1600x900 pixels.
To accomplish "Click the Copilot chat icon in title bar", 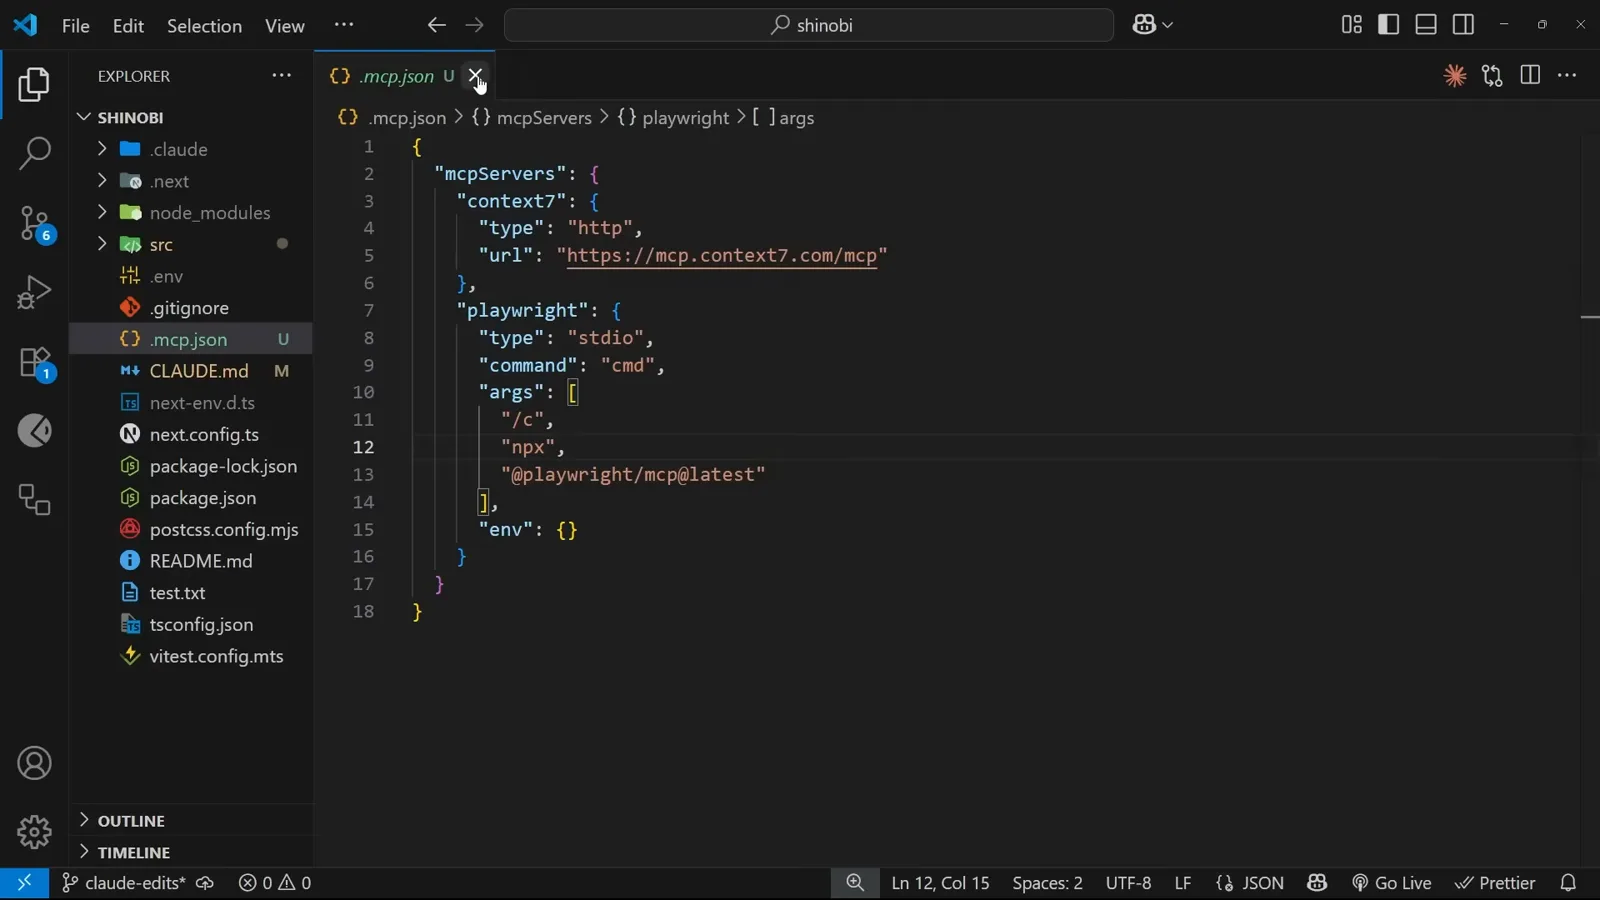I will pyautogui.click(x=1144, y=25).
